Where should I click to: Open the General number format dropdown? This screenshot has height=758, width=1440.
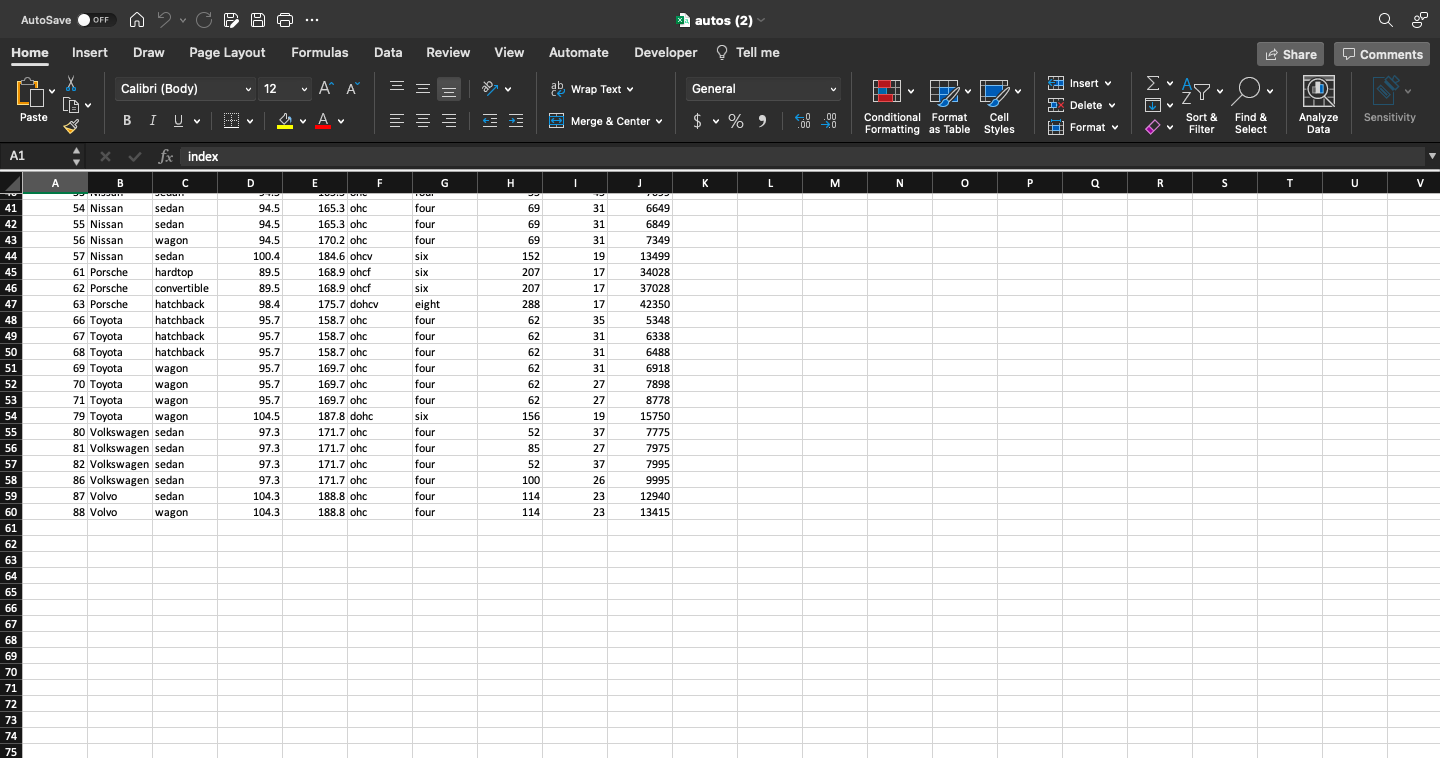pyautogui.click(x=833, y=89)
